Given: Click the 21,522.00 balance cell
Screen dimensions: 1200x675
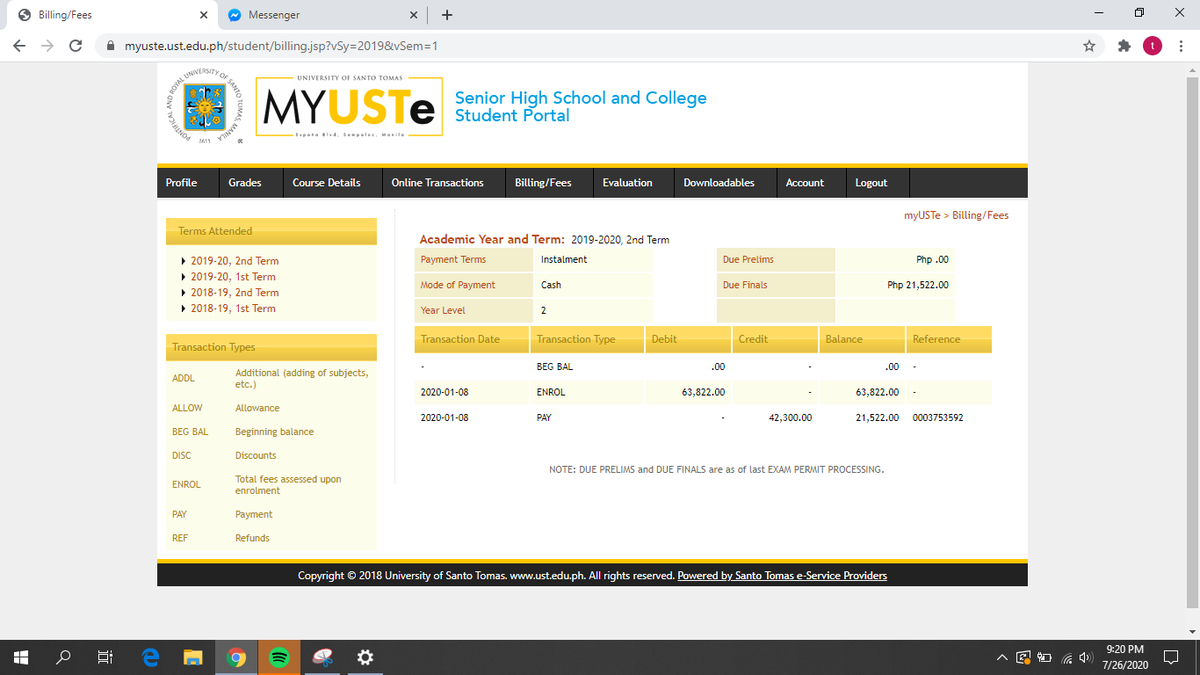Looking at the screenshot, I should (x=878, y=417).
